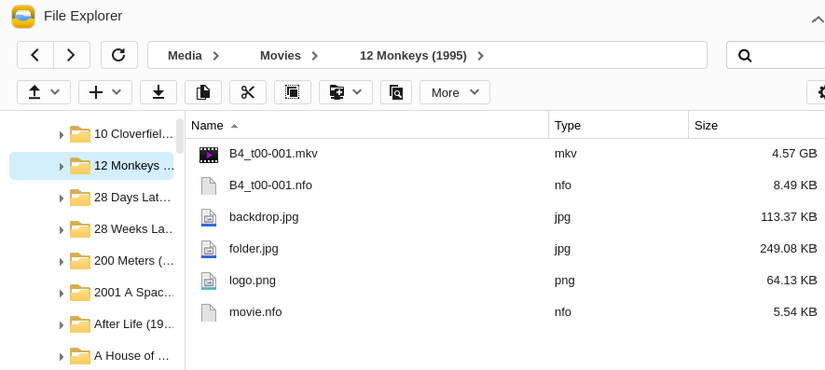Expand chevron after 12 Monkeys breadcrumb

click(480, 56)
